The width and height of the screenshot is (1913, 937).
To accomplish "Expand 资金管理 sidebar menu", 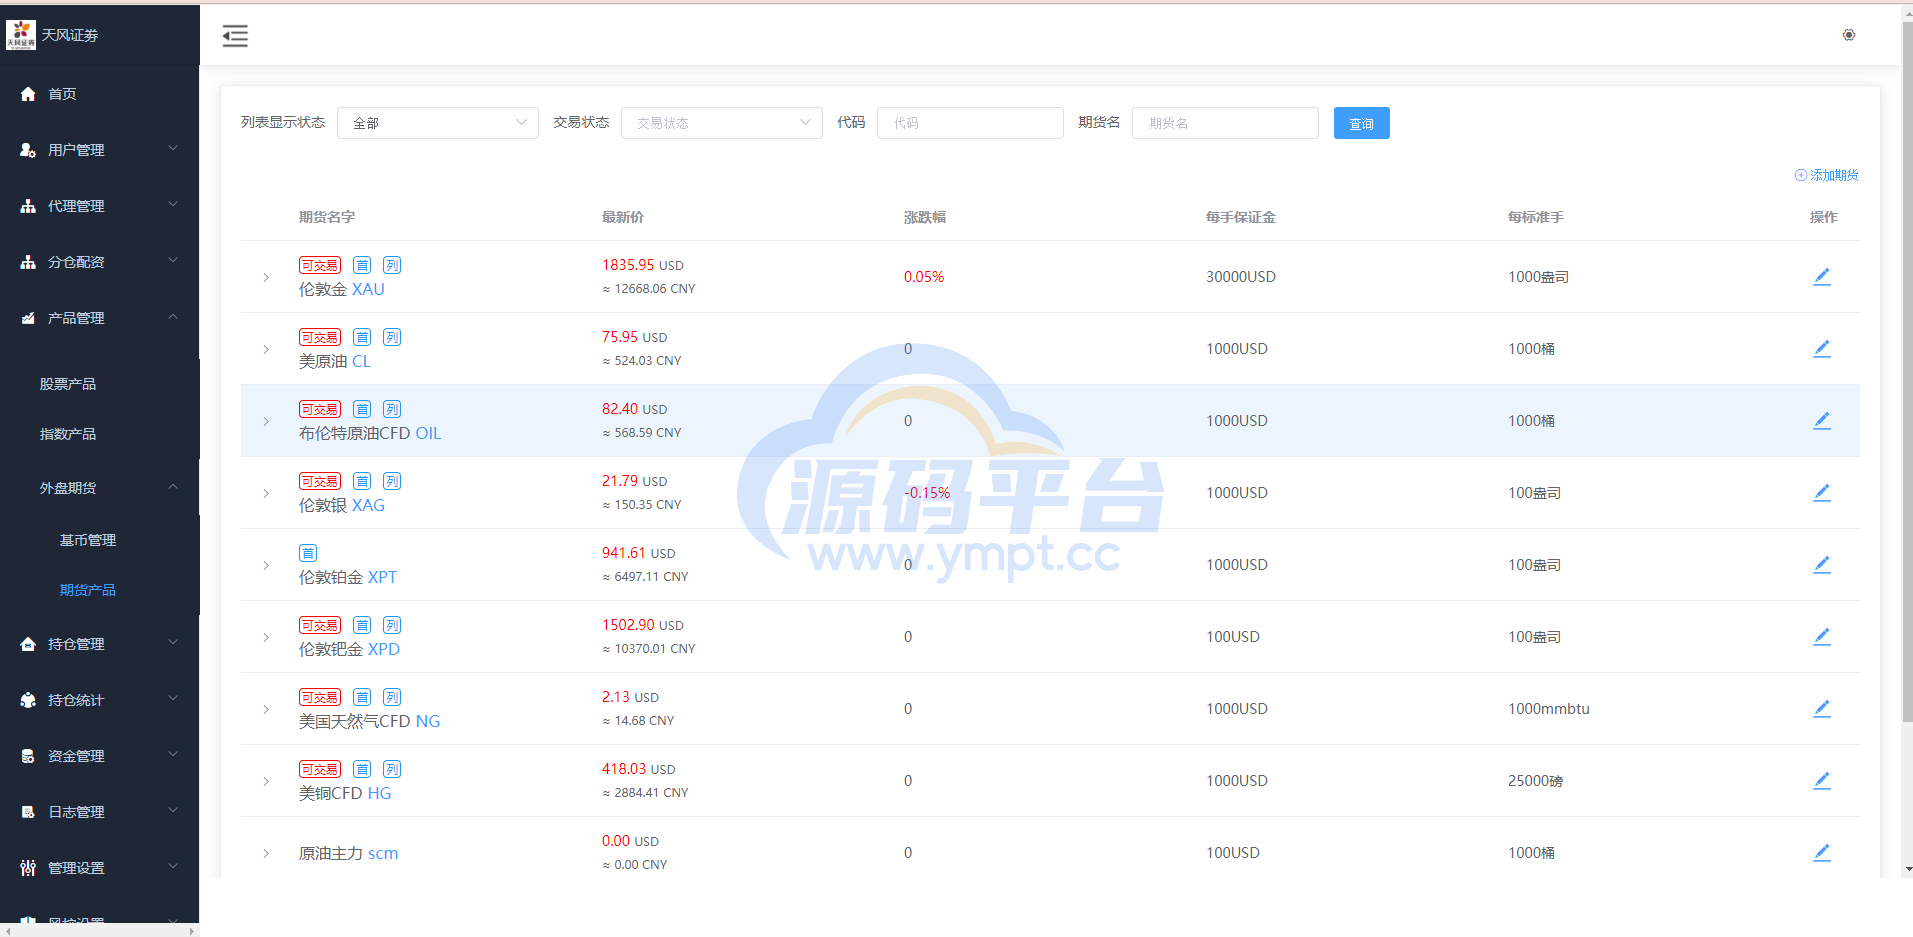I will click(x=100, y=756).
